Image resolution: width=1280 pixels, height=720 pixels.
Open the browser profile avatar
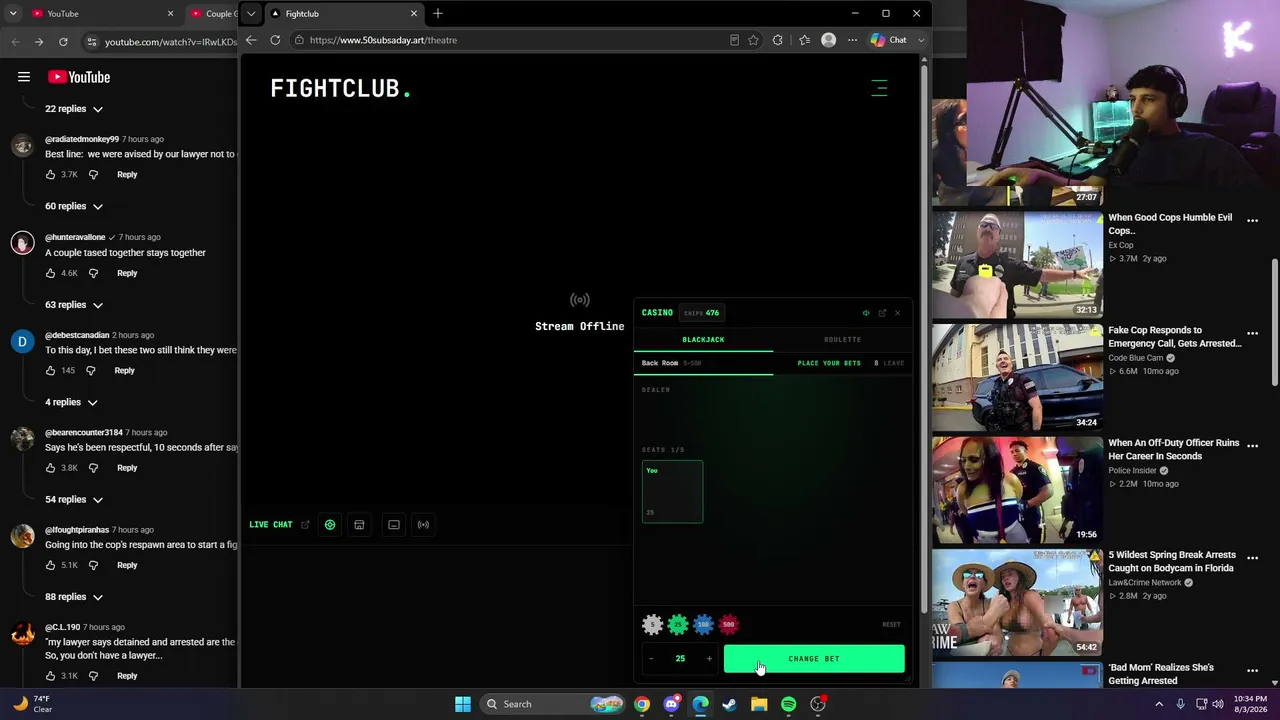point(828,40)
